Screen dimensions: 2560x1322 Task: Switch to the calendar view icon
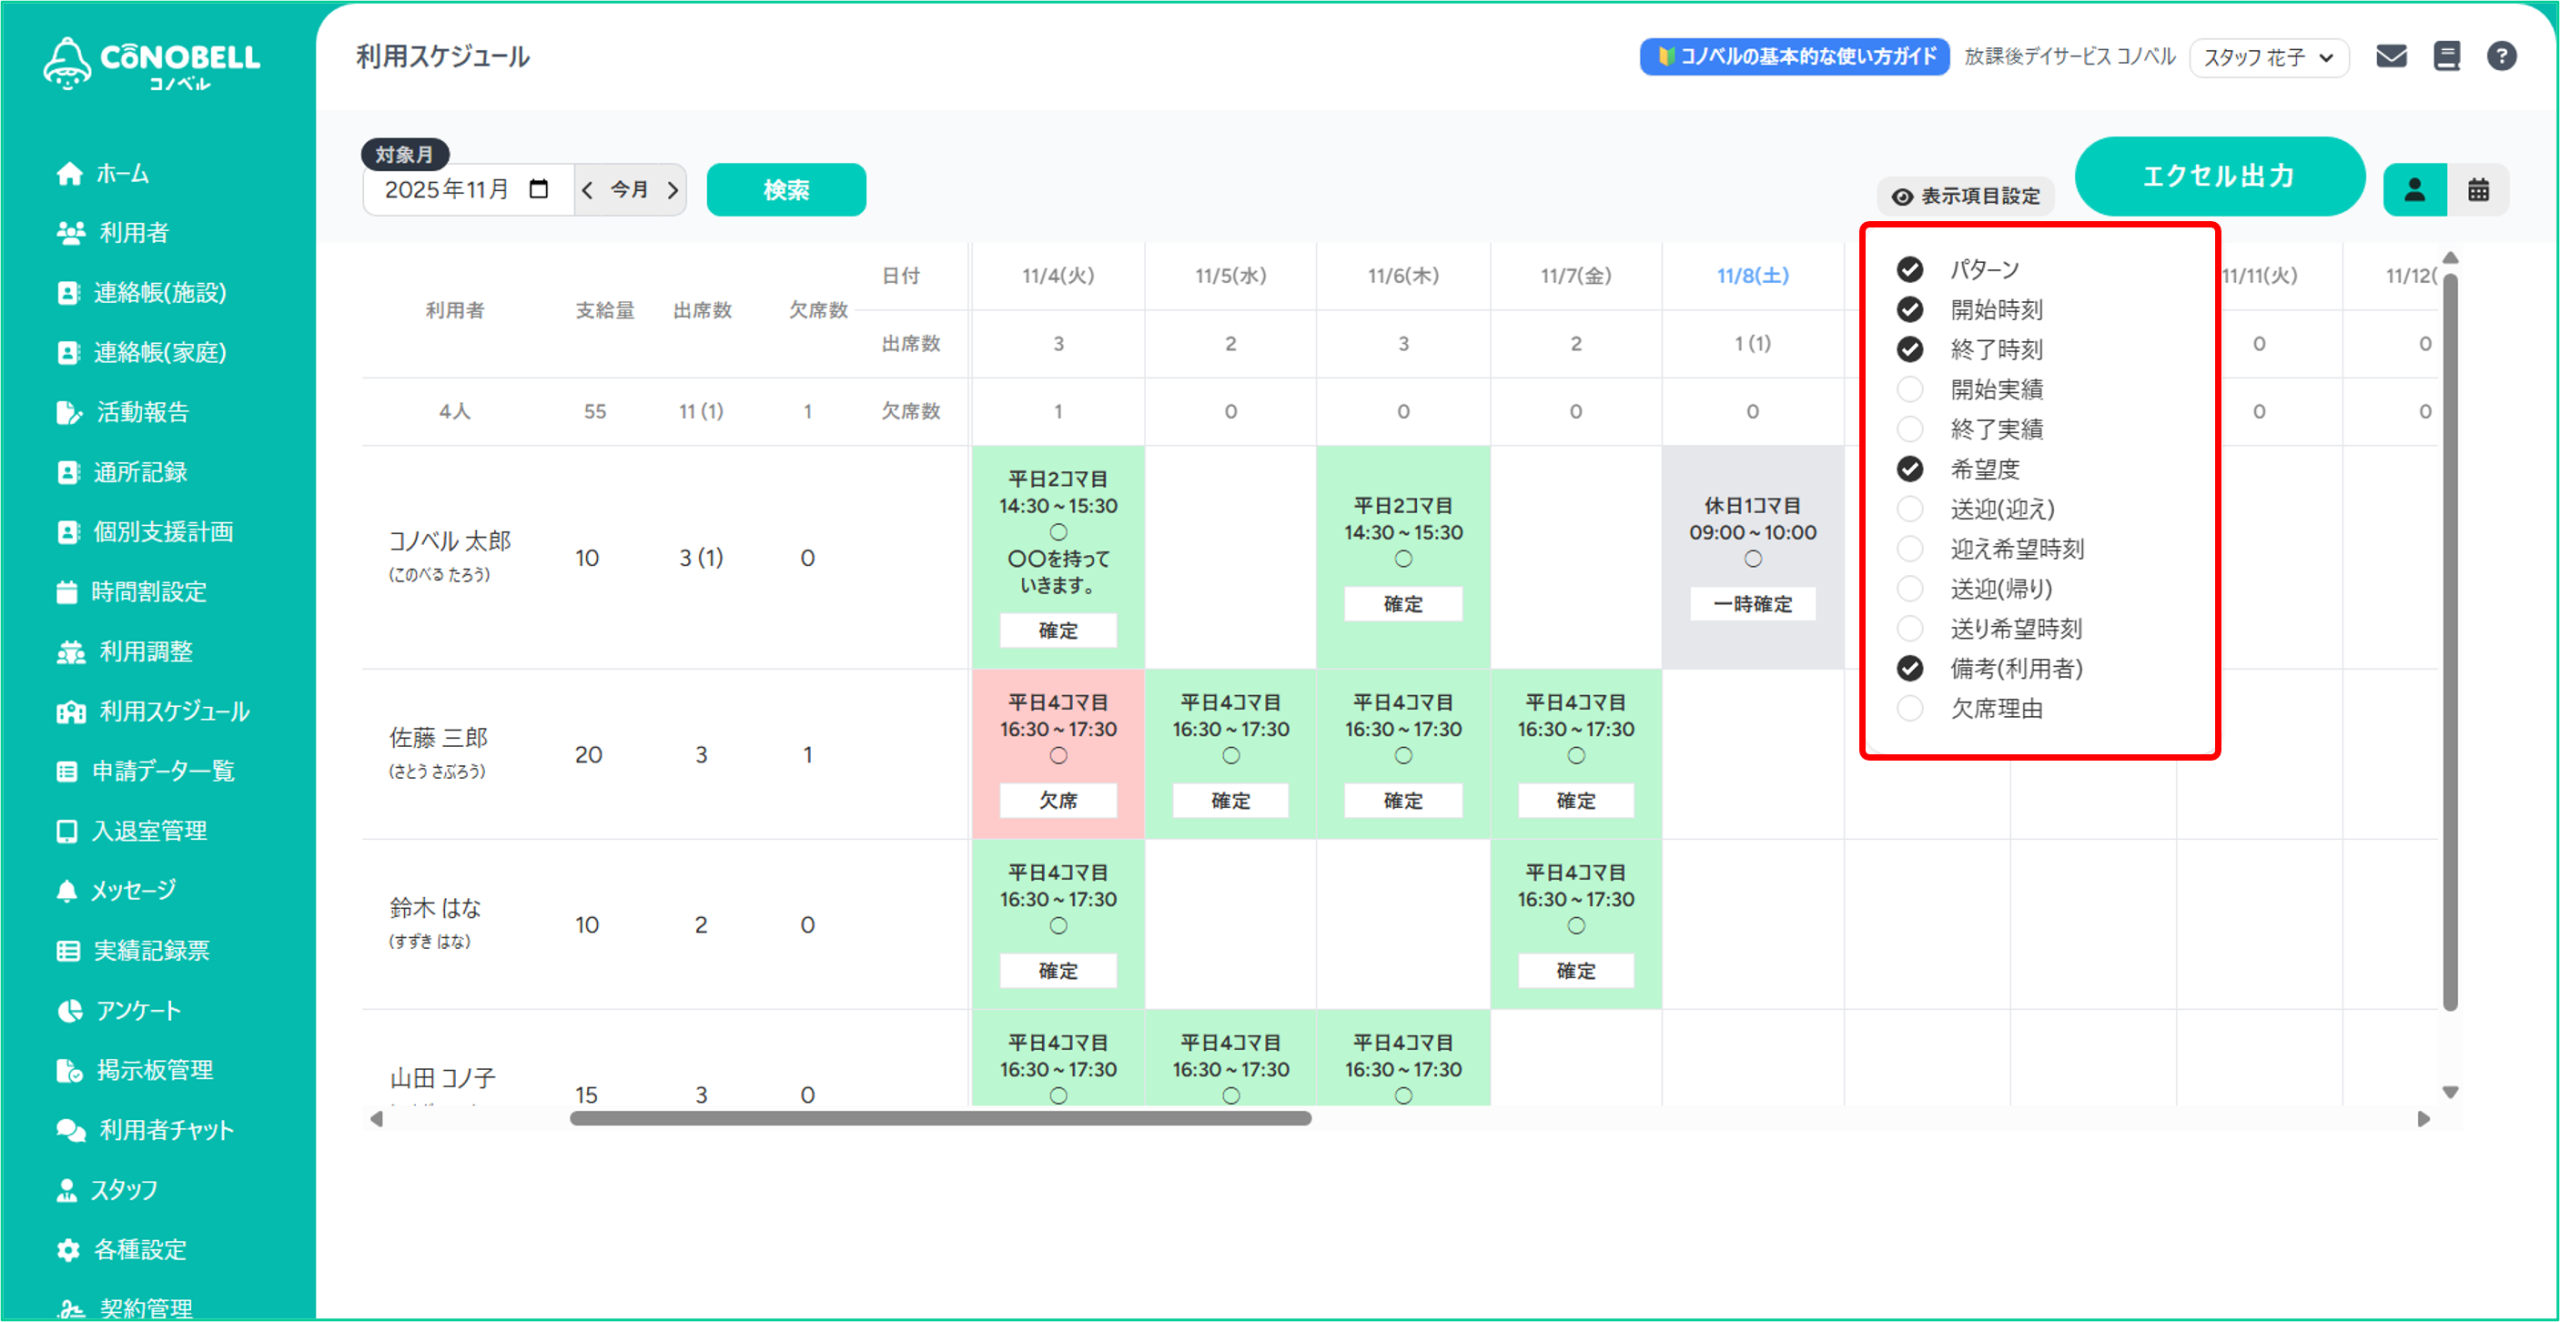click(2478, 190)
